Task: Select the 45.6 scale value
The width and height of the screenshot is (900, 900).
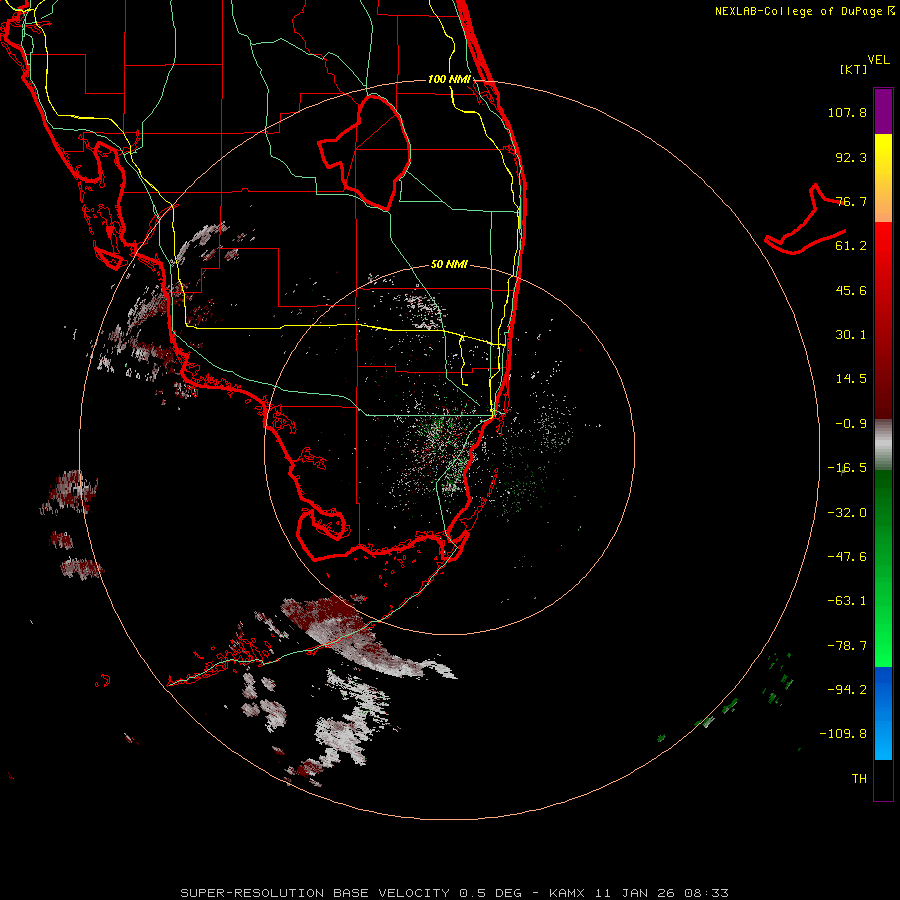Action: (x=851, y=290)
